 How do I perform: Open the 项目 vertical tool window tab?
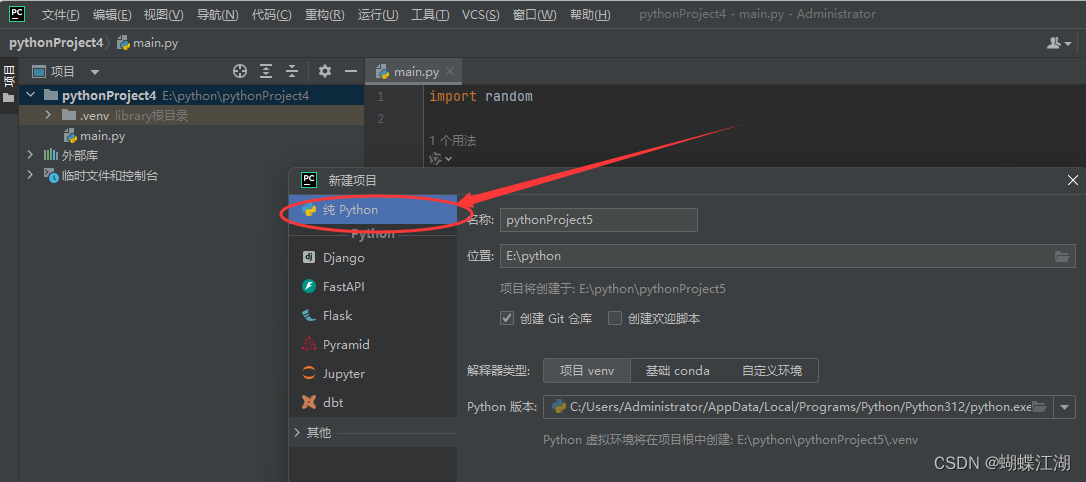tap(9, 75)
